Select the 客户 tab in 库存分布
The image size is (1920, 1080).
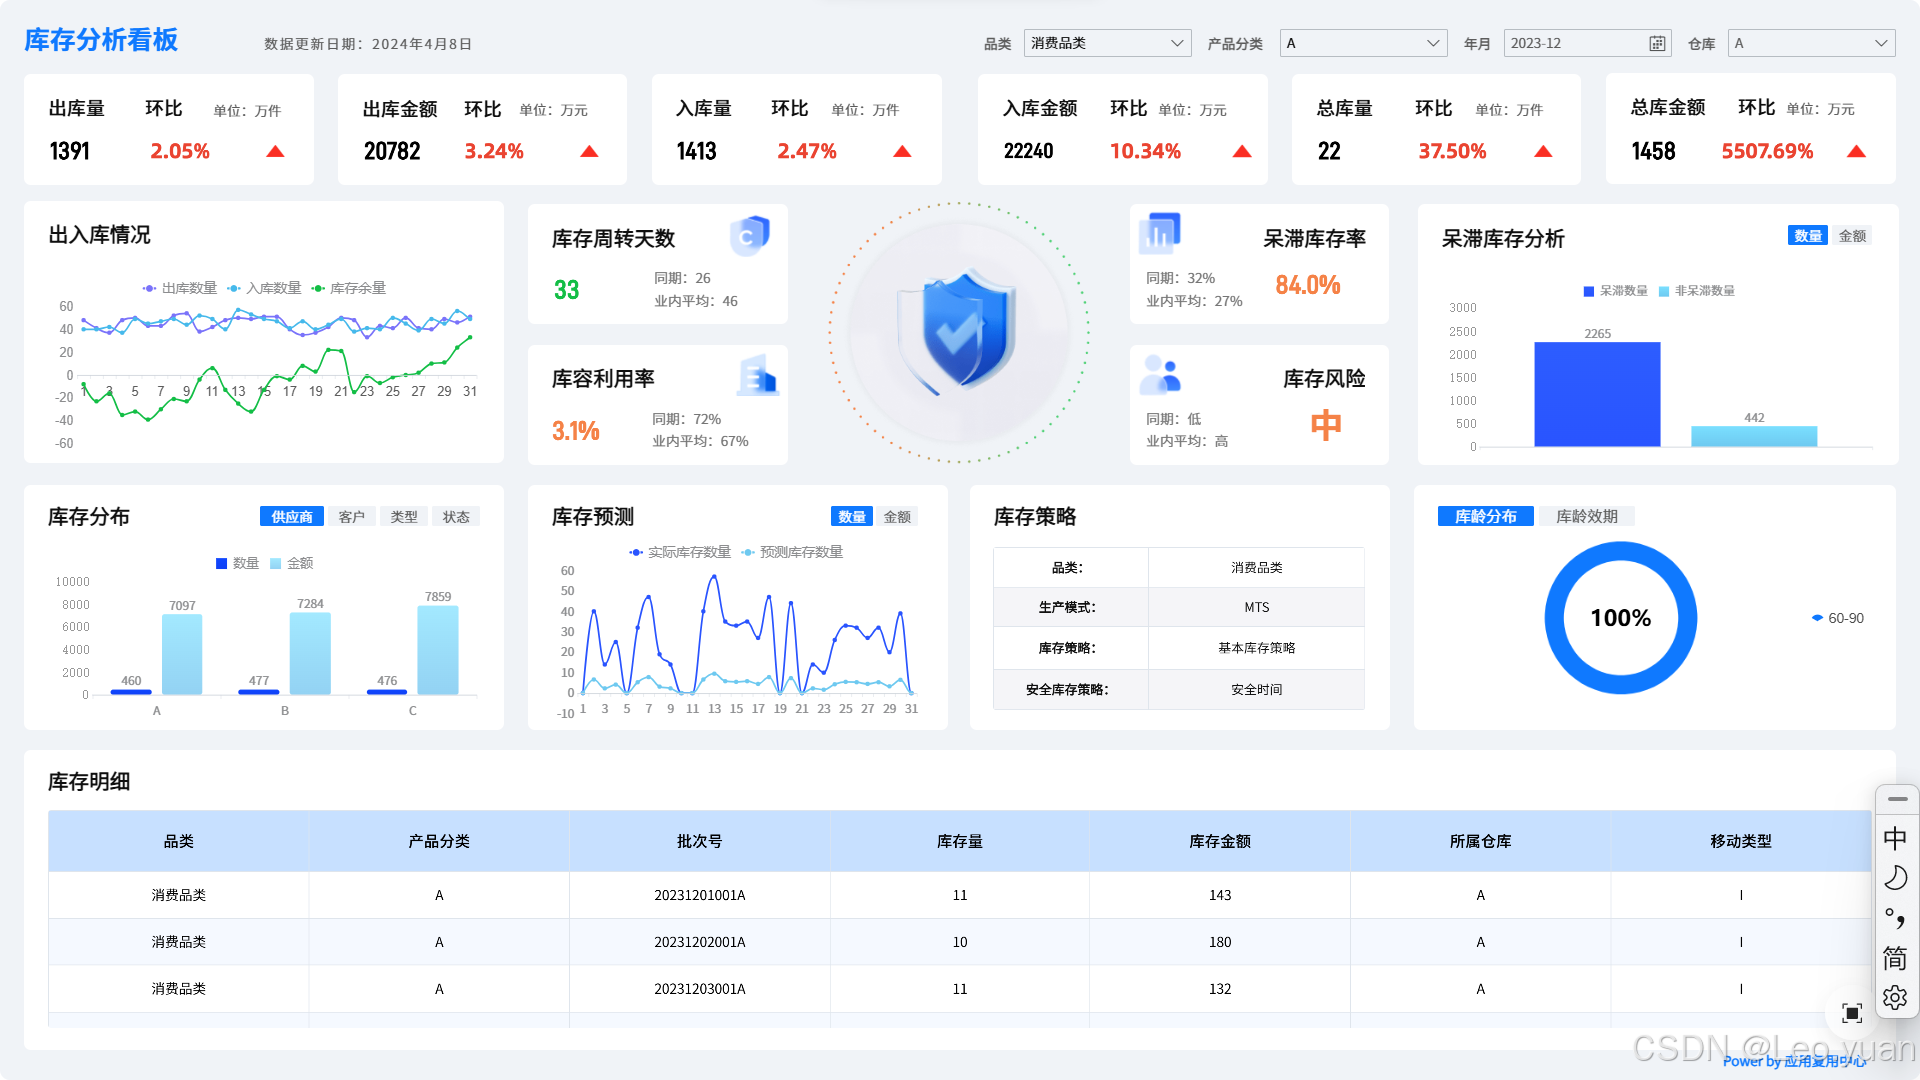[351, 516]
